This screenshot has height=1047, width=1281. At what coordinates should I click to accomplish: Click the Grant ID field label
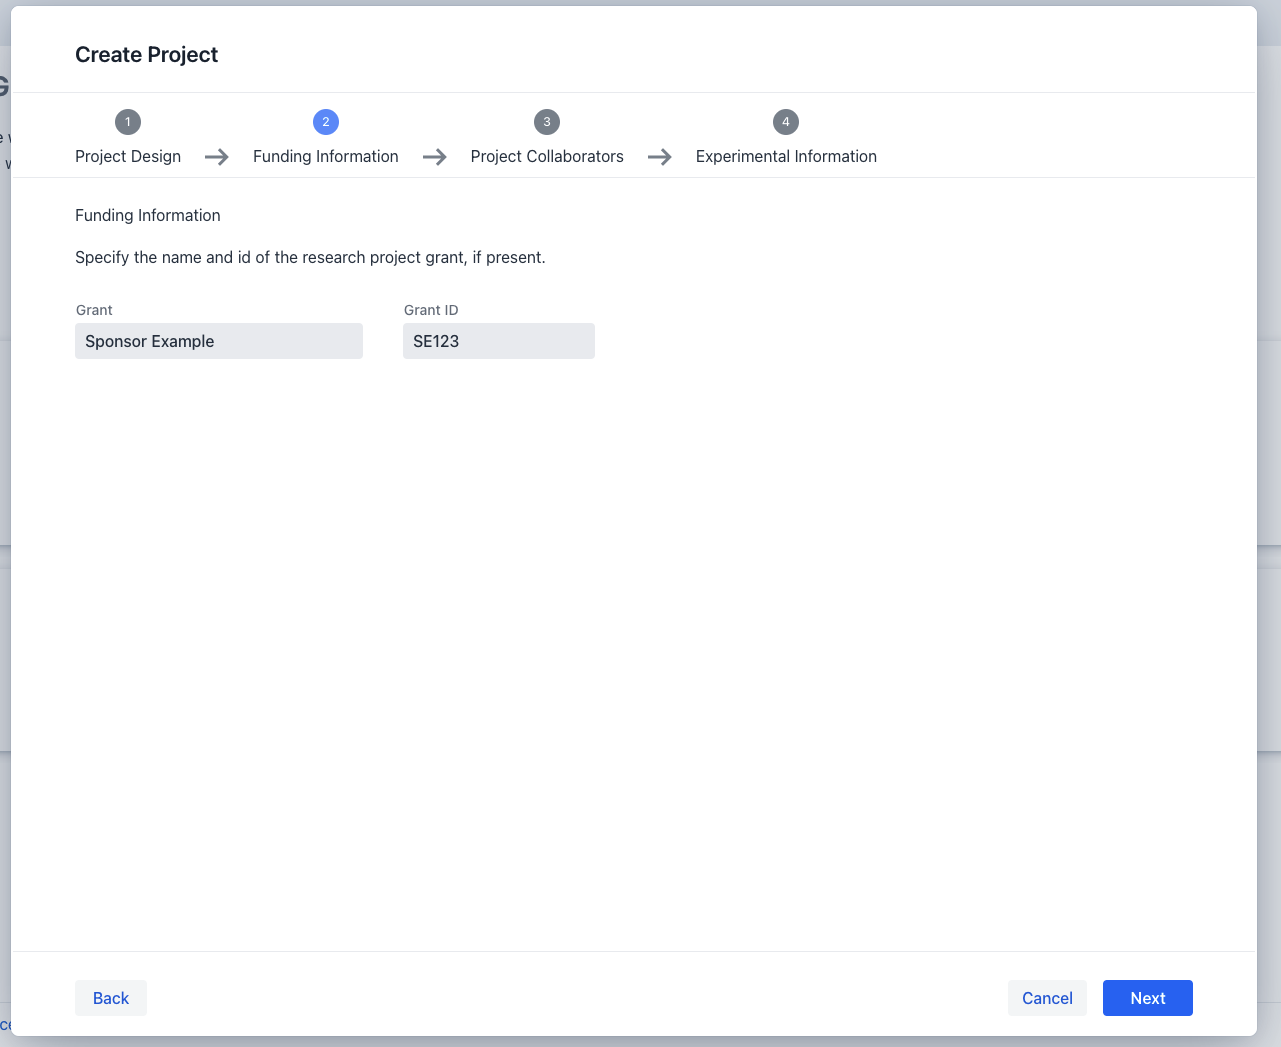[431, 310]
